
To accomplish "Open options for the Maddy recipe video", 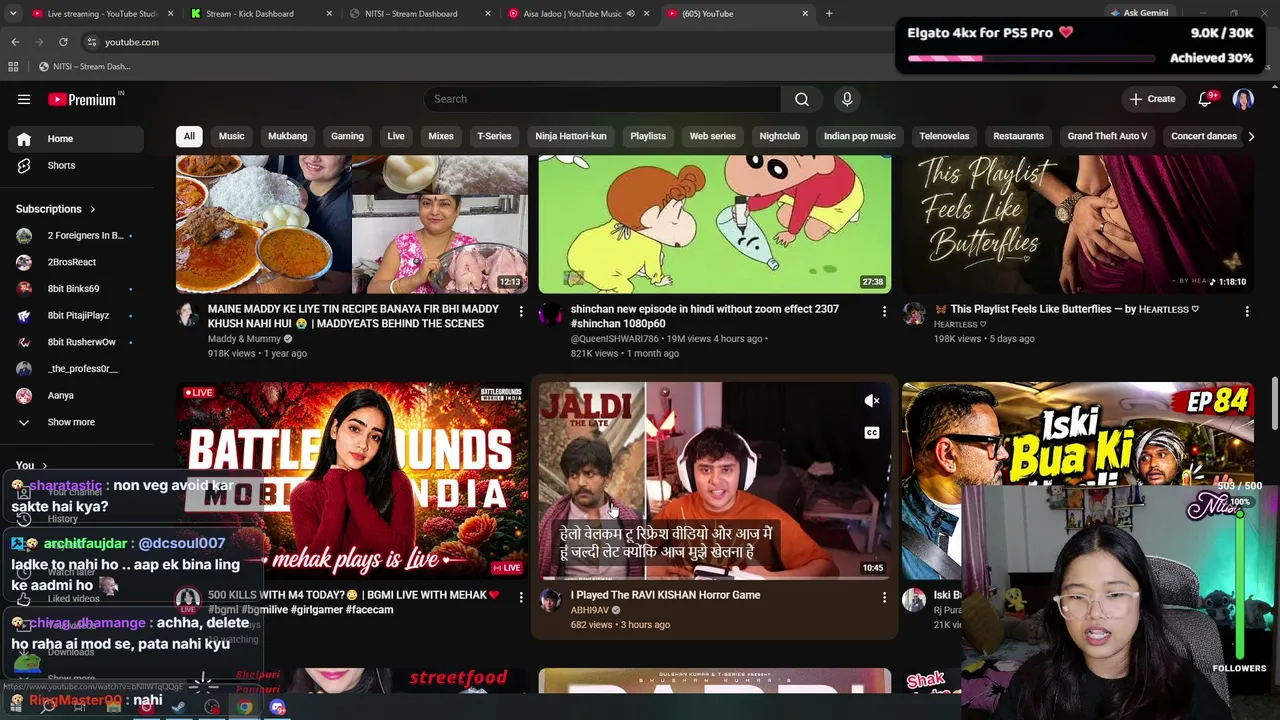I will pyautogui.click(x=521, y=312).
